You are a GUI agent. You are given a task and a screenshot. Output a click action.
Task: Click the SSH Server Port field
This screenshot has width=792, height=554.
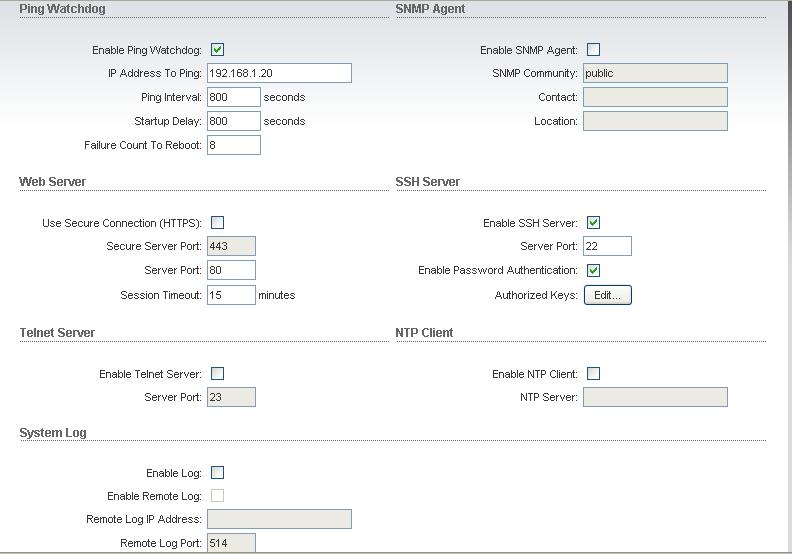tap(607, 246)
